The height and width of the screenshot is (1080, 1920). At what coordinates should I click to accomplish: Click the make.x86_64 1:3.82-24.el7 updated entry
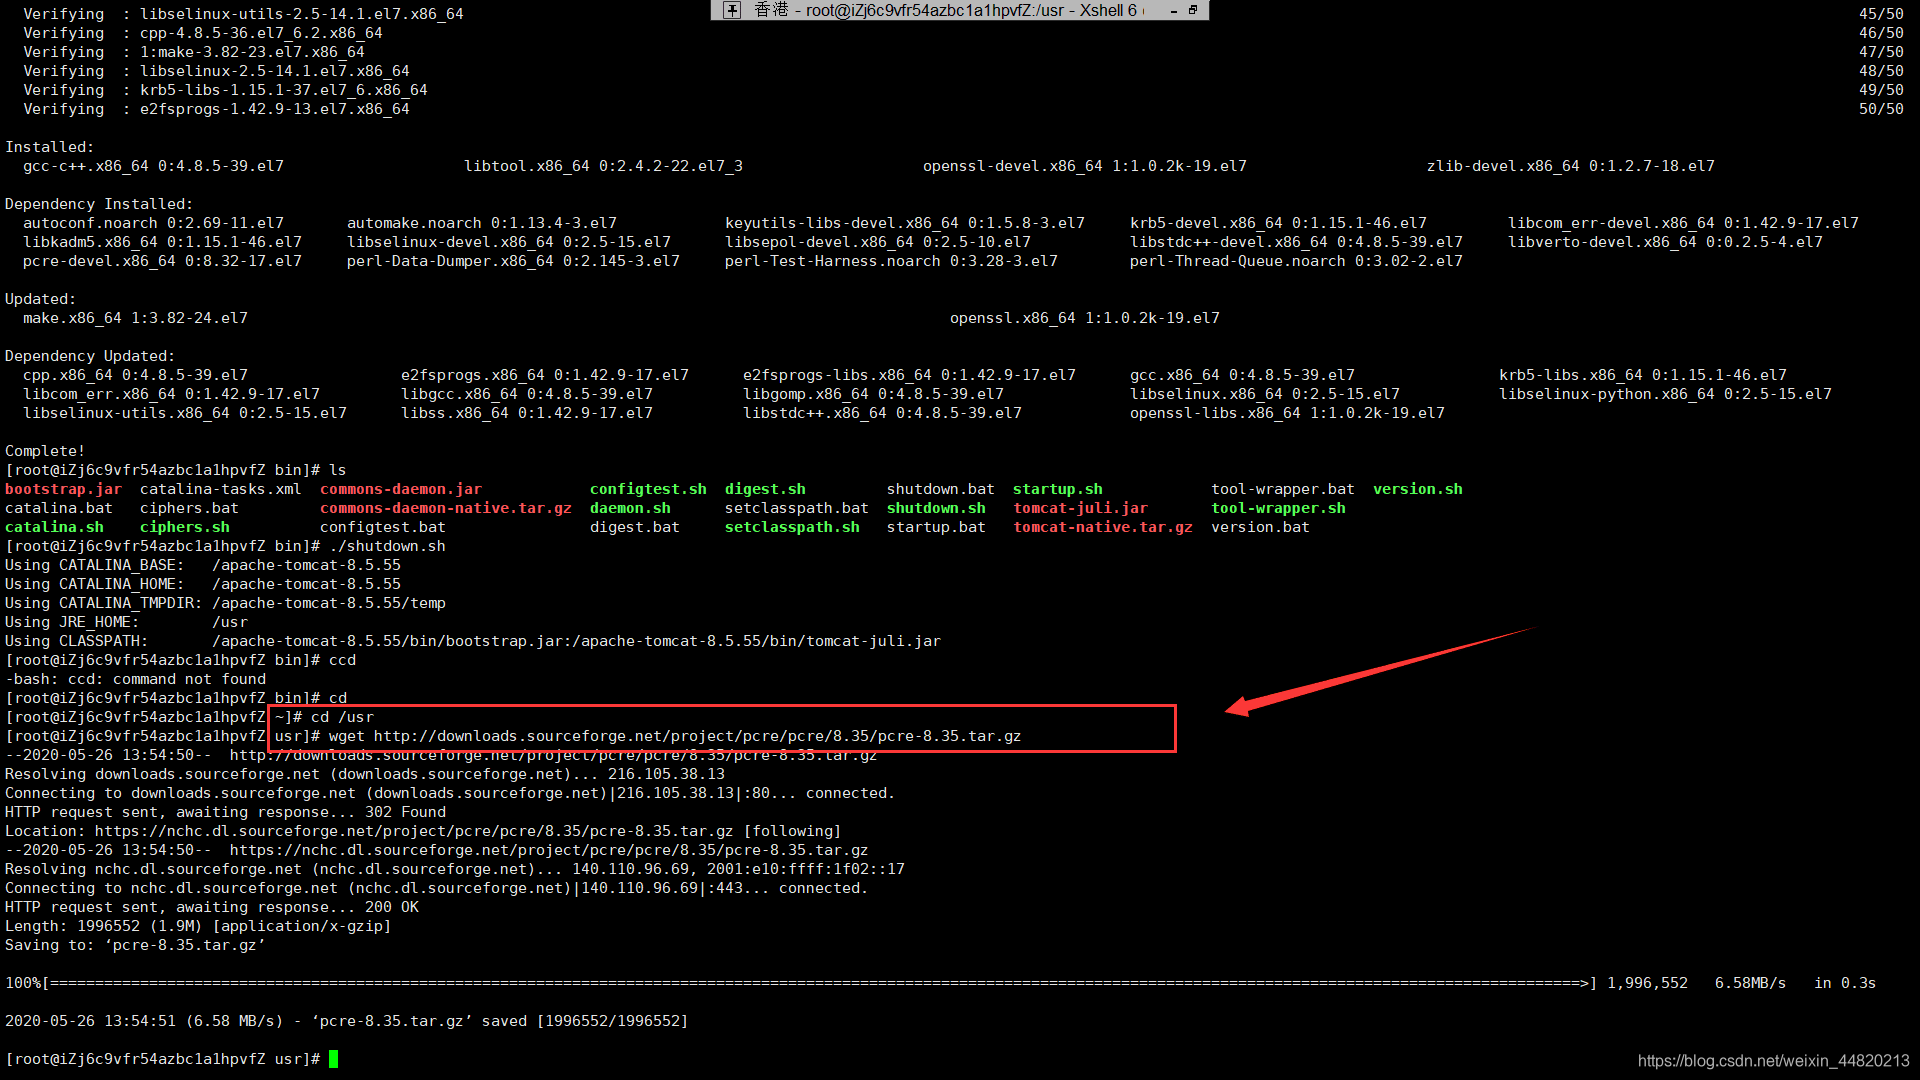(135, 318)
